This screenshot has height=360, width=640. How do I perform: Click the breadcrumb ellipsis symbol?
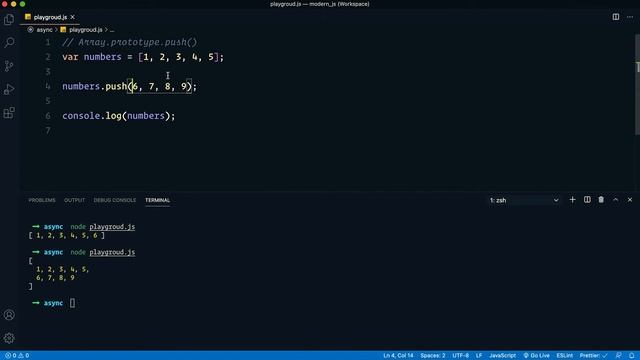112,30
